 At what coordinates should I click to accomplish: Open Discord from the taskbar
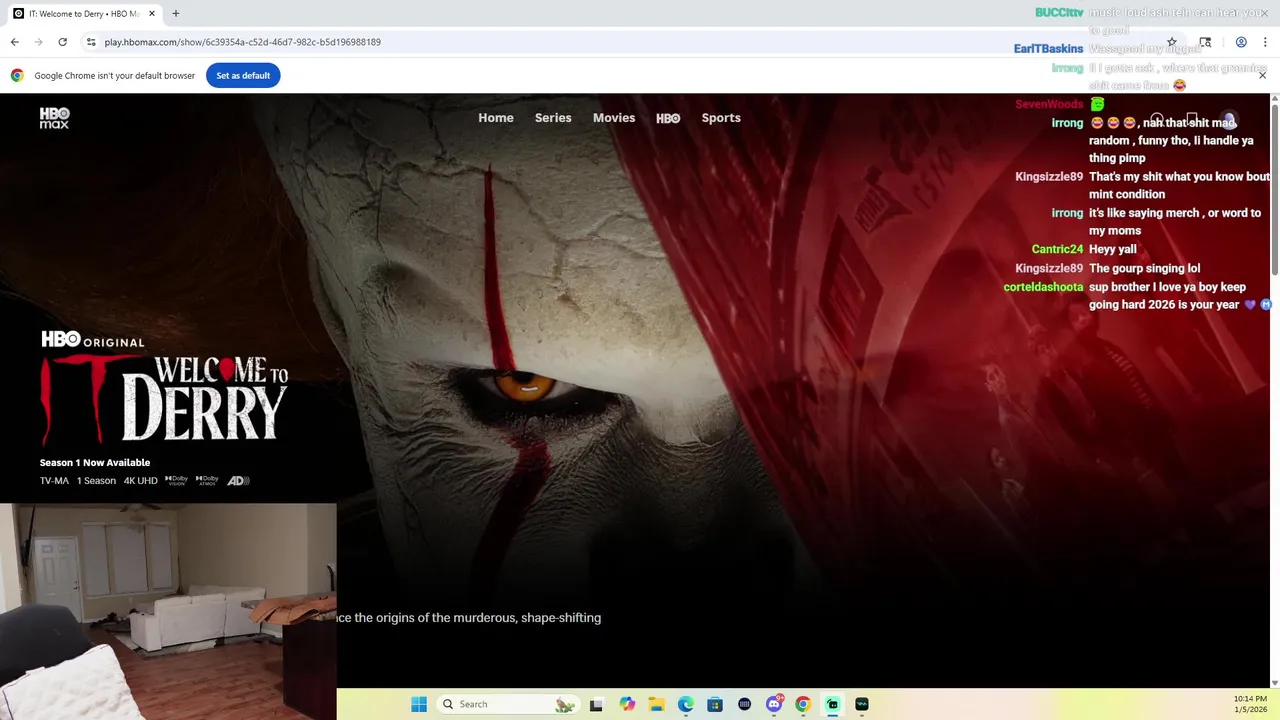click(x=774, y=704)
